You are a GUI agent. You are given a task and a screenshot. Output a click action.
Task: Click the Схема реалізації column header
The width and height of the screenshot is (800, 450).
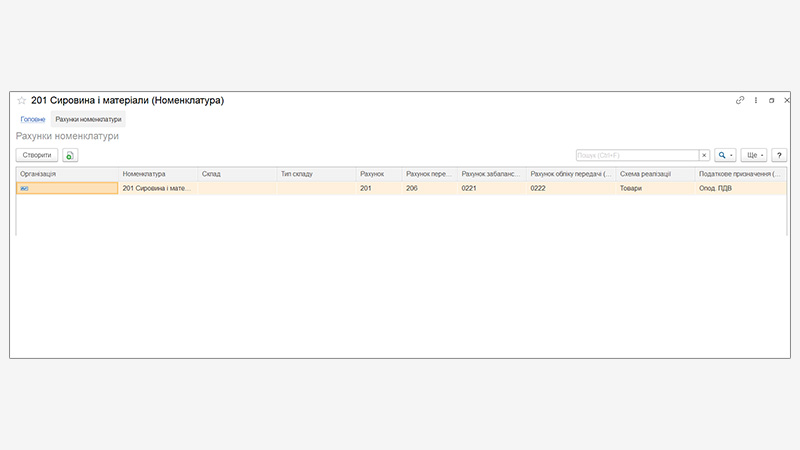(655, 174)
